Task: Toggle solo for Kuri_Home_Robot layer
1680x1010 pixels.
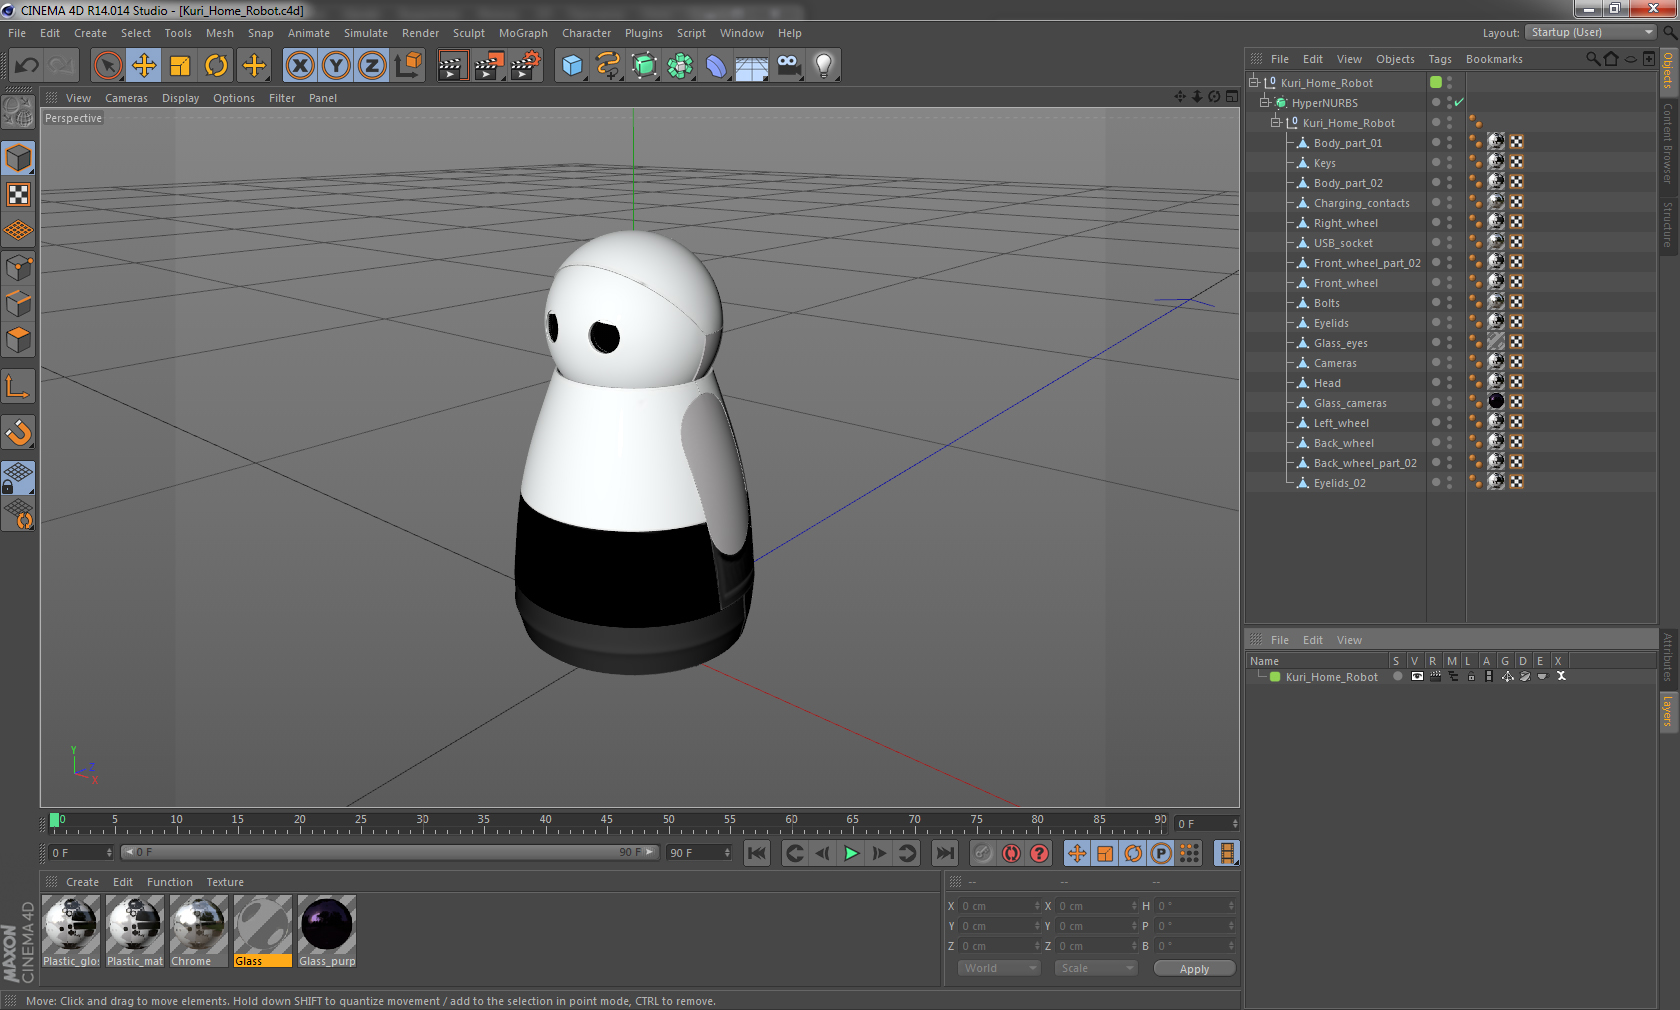Action: pyautogui.click(x=1397, y=677)
